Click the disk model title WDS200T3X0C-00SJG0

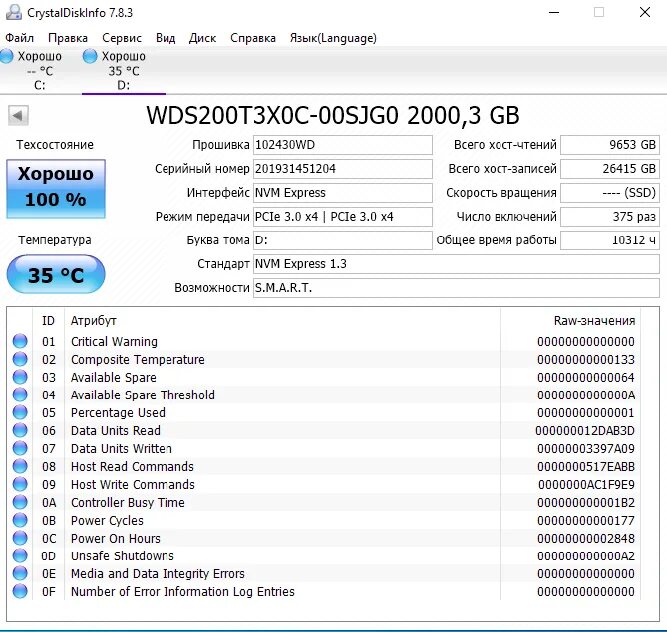click(x=273, y=115)
